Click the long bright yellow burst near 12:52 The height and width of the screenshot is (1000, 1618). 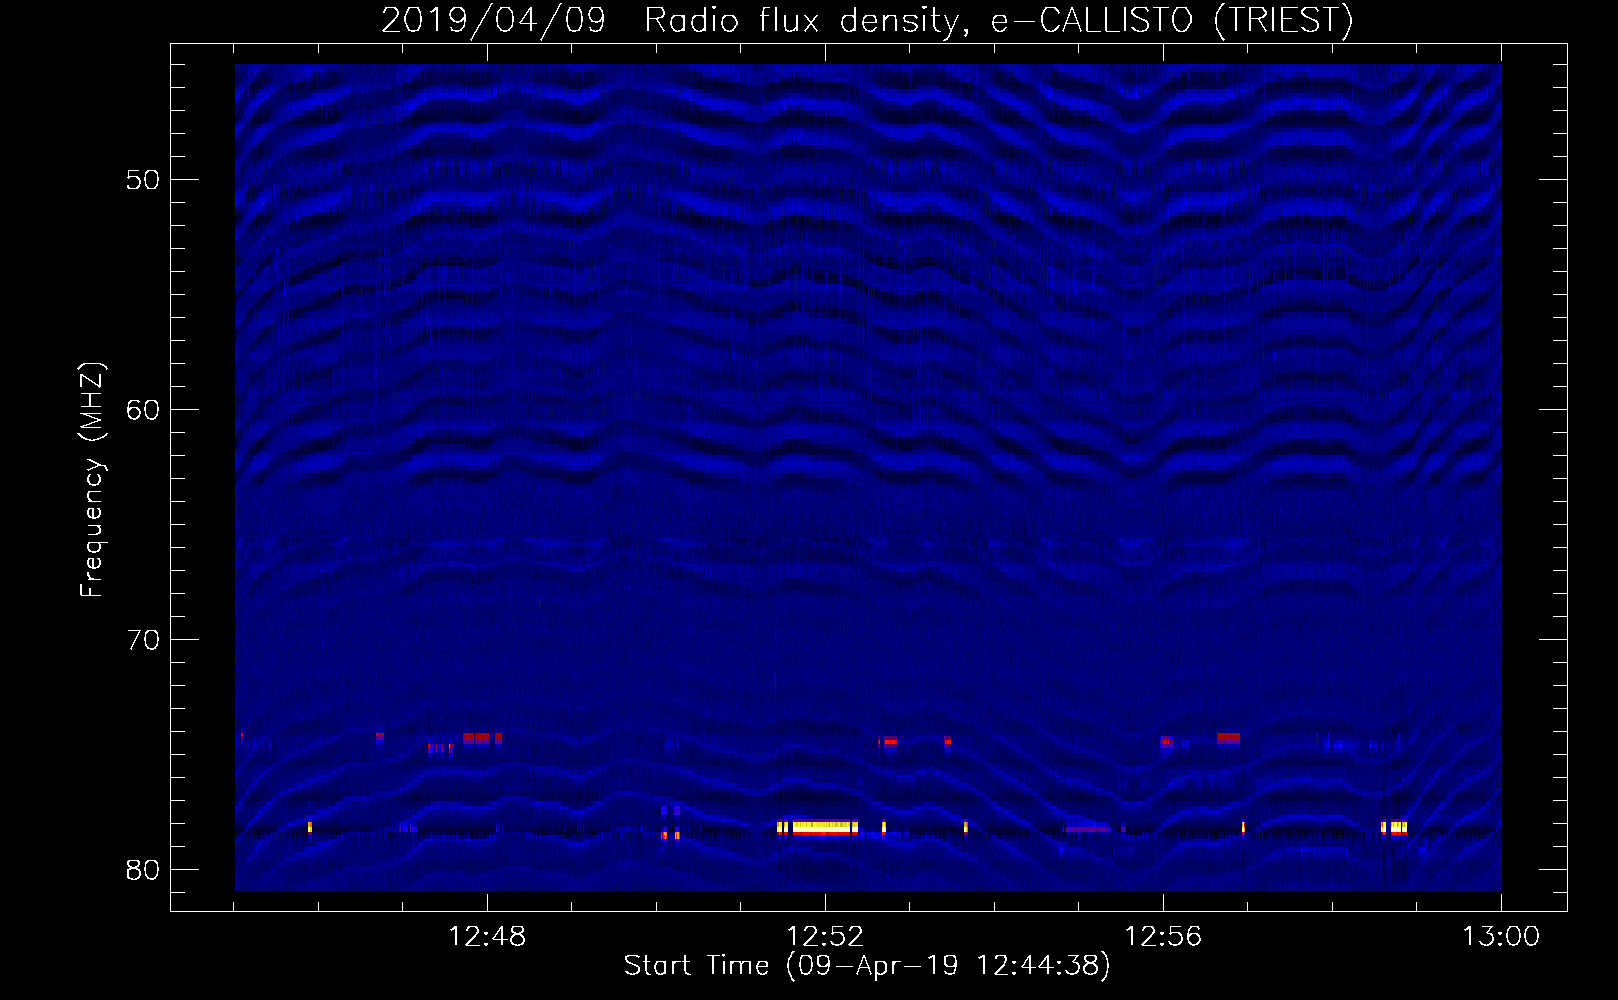coord(818,827)
